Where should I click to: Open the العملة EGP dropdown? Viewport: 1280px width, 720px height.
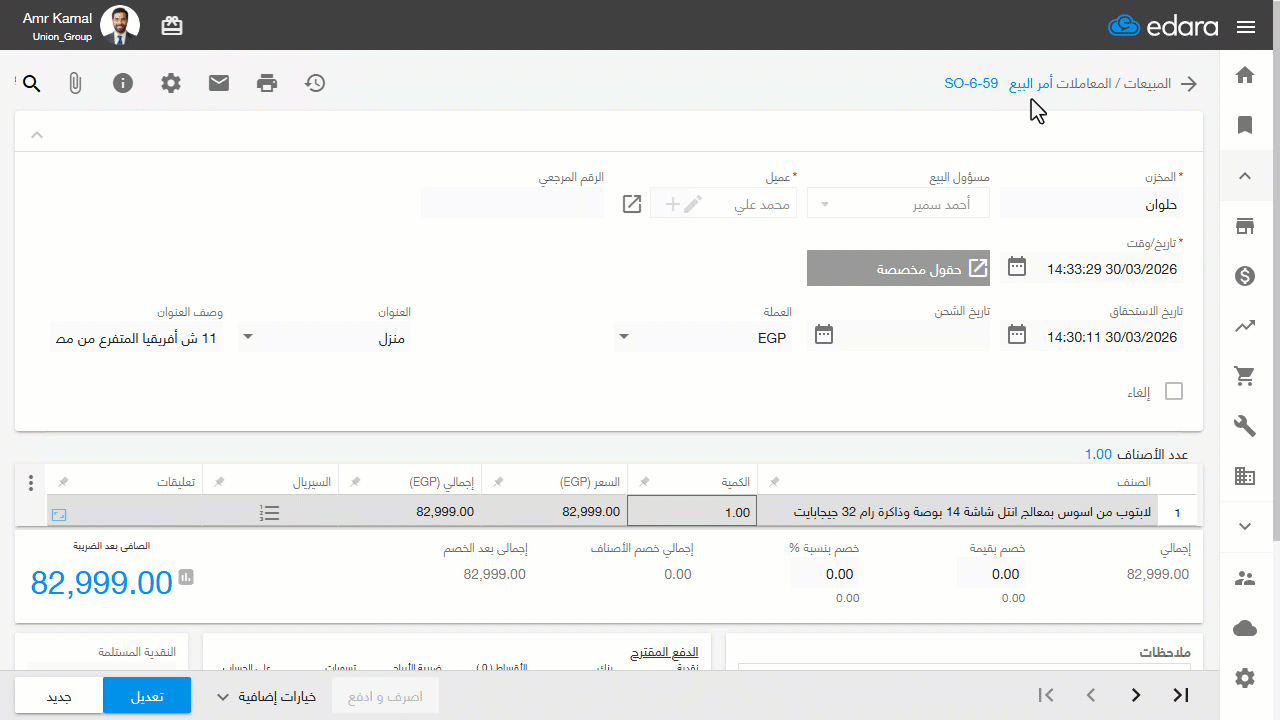(x=702, y=337)
